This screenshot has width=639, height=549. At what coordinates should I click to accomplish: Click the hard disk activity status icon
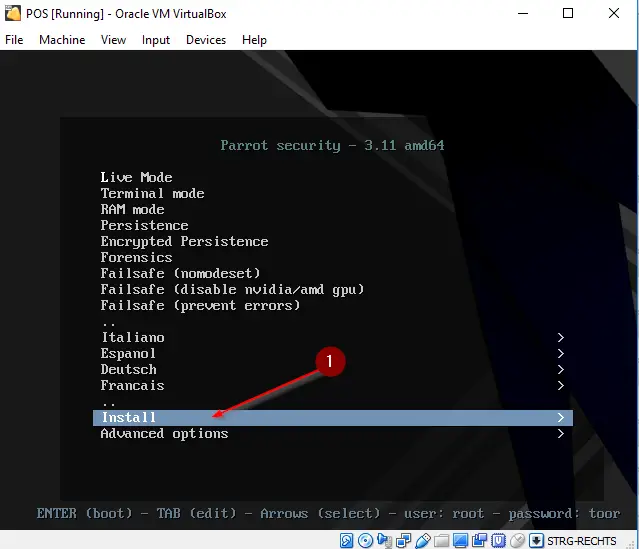[x=346, y=541]
